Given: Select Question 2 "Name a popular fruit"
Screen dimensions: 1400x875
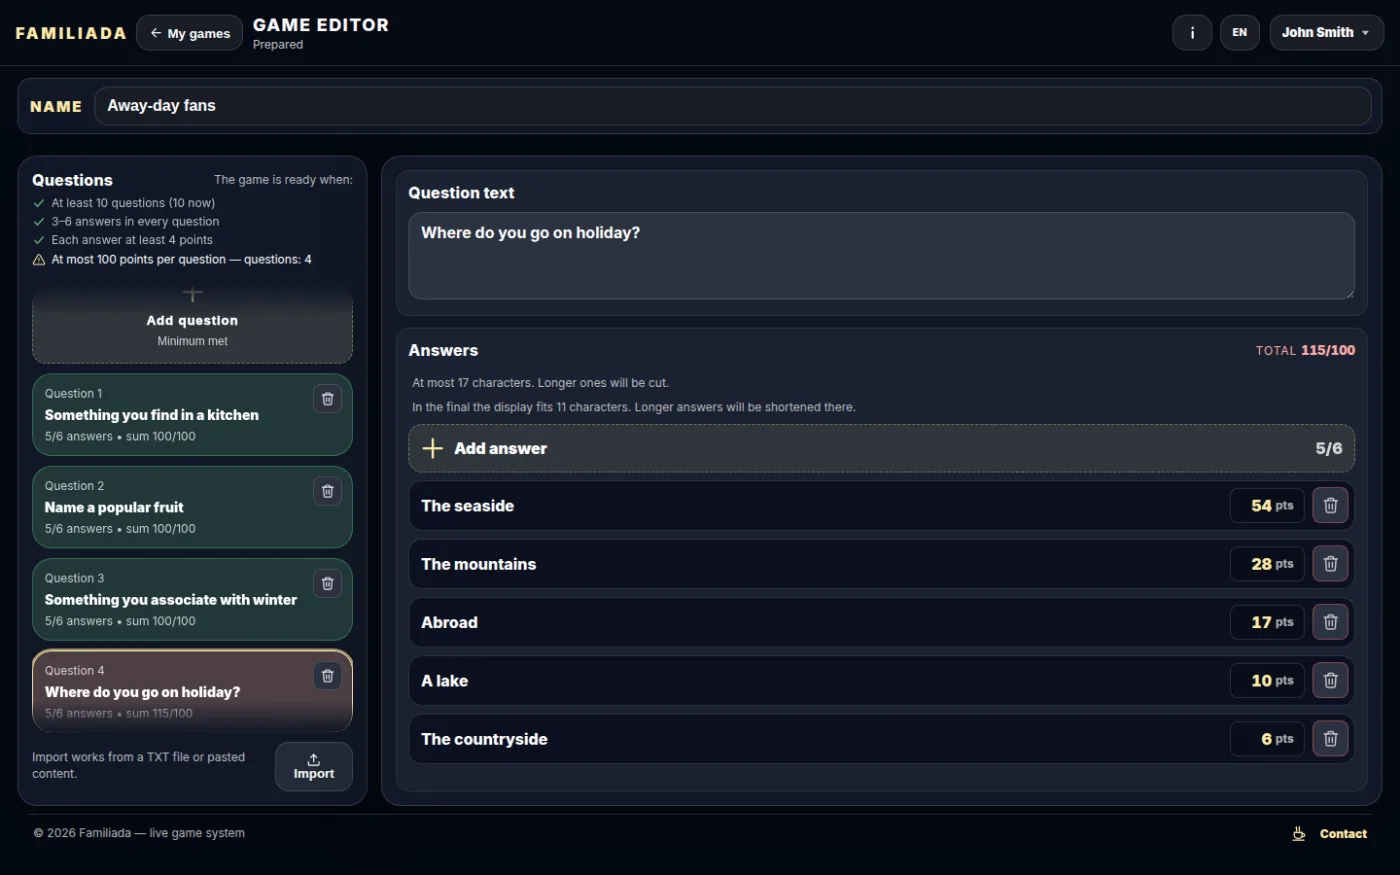Looking at the screenshot, I should (x=192, y=507).
